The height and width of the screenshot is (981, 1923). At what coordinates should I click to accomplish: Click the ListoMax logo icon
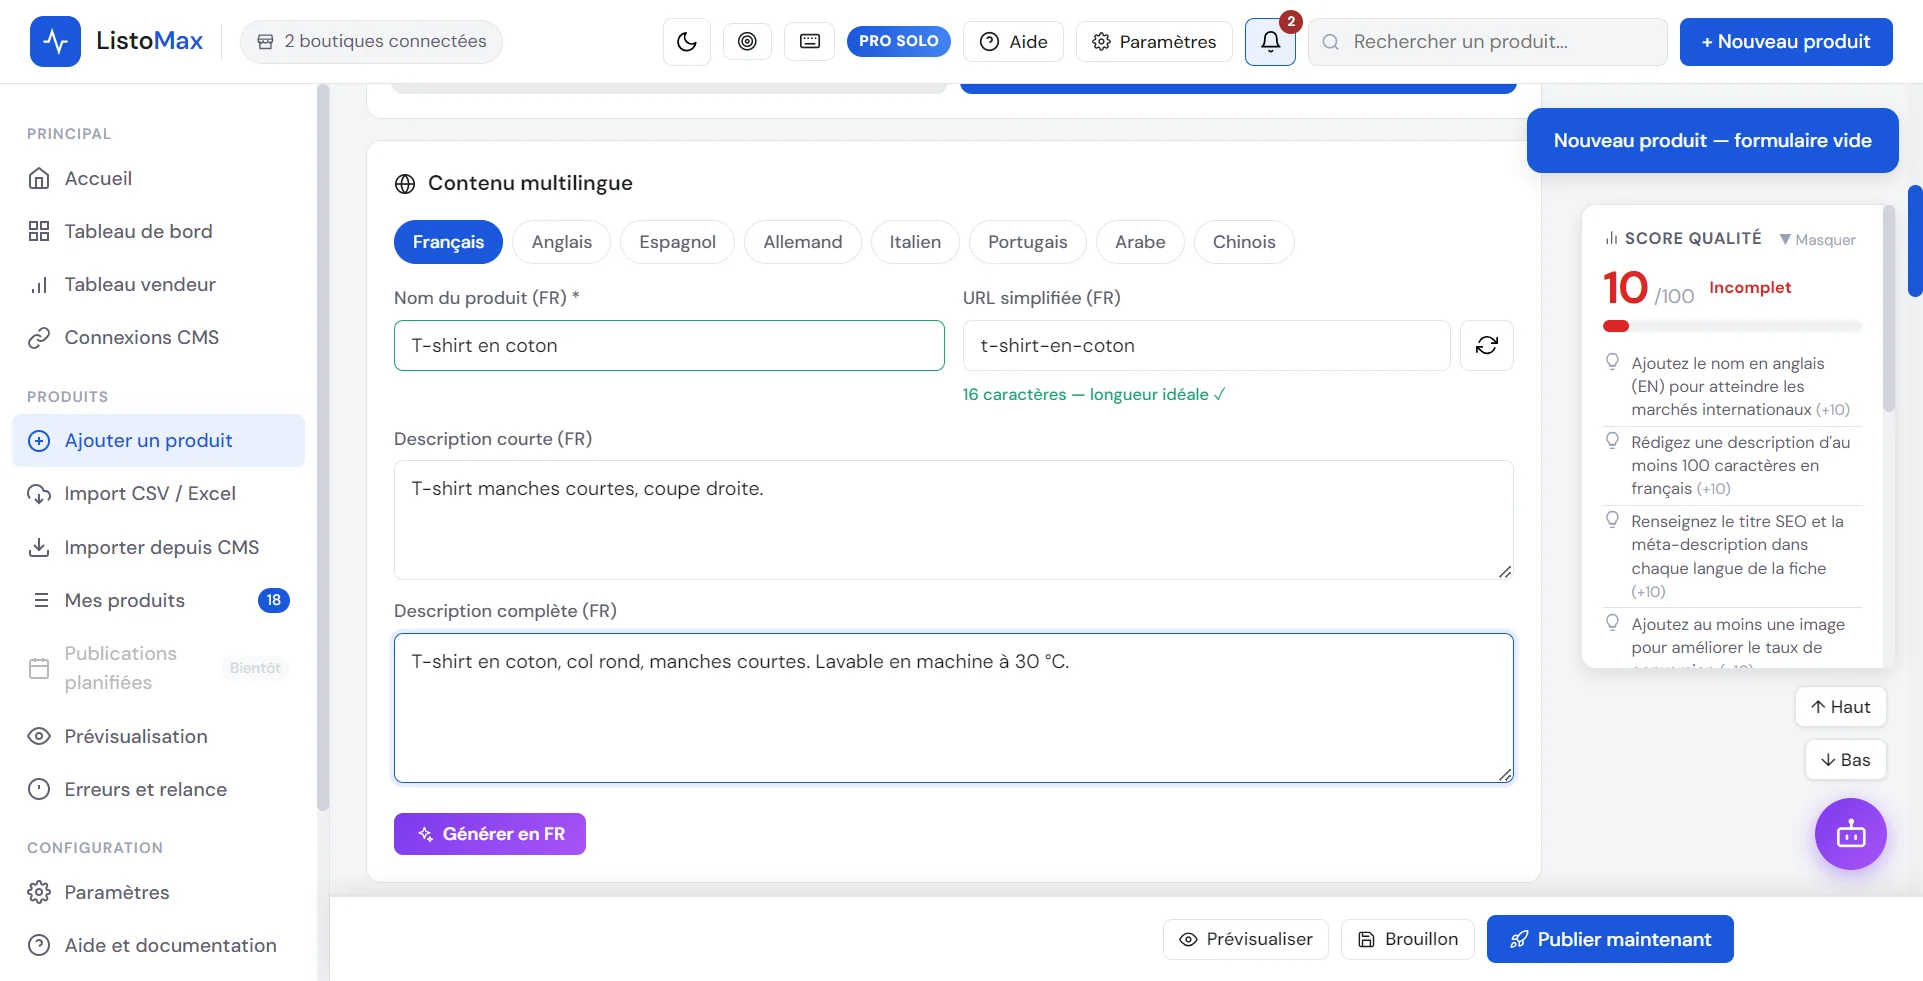[55, 41]
